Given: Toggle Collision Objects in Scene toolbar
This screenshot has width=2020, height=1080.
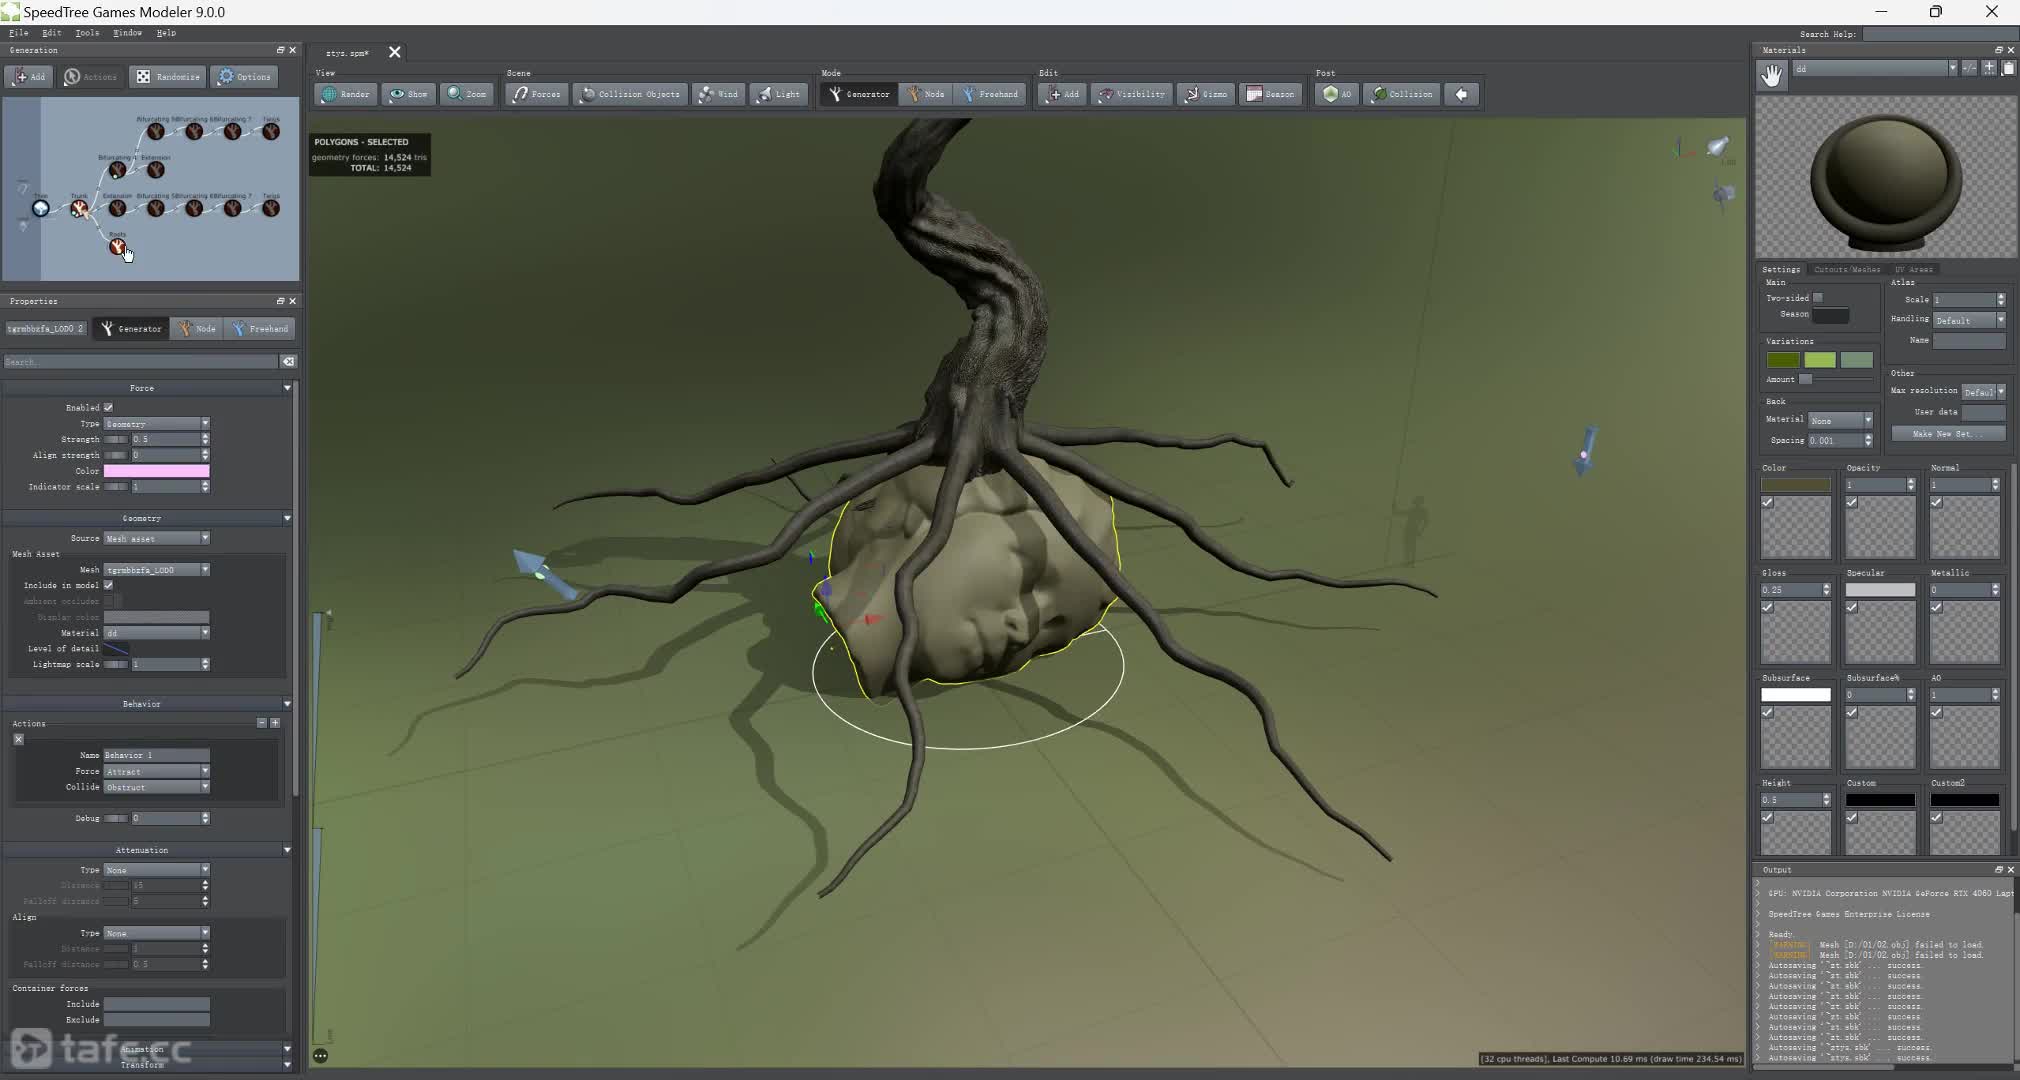Looking at the screenshot, I should click(x=631, y=94).
